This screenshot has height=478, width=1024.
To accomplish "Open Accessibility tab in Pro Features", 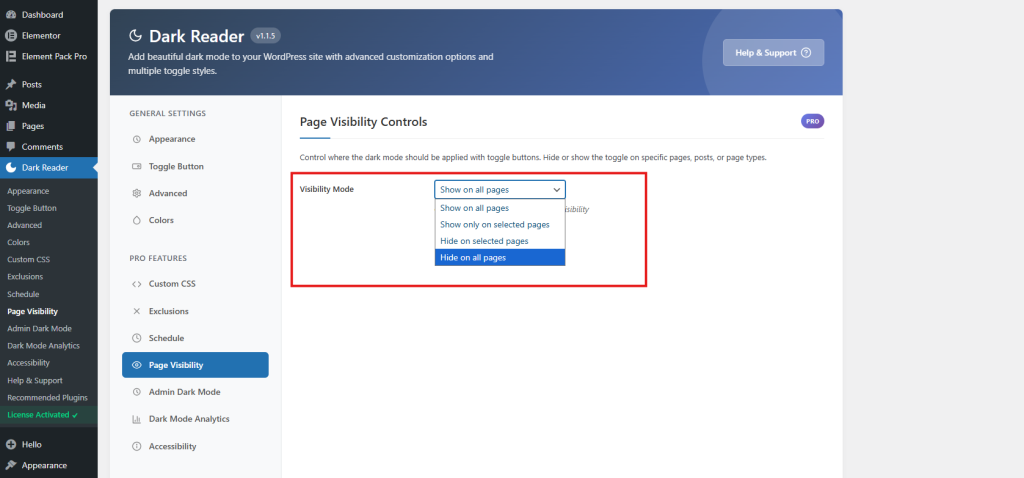I will coord(195,447).
